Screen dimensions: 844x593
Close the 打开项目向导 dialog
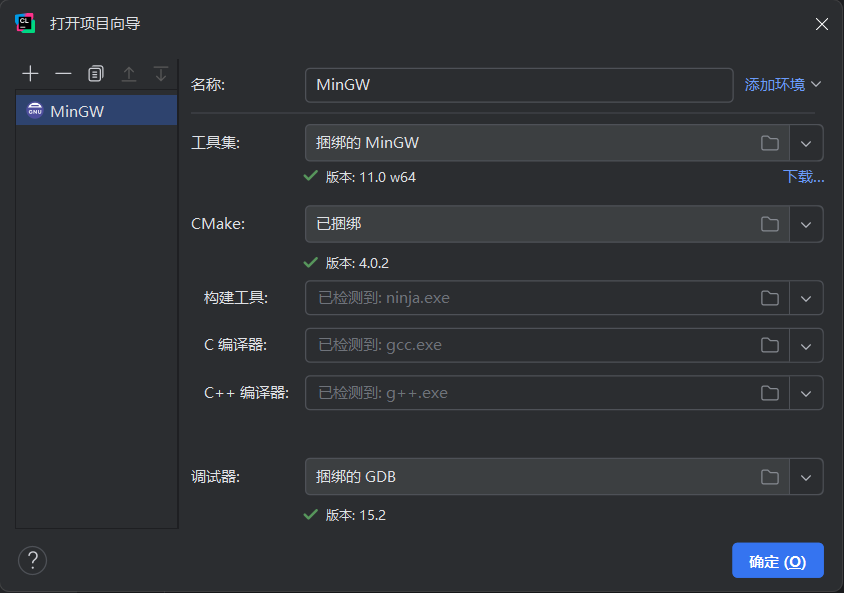click(821, 24)
